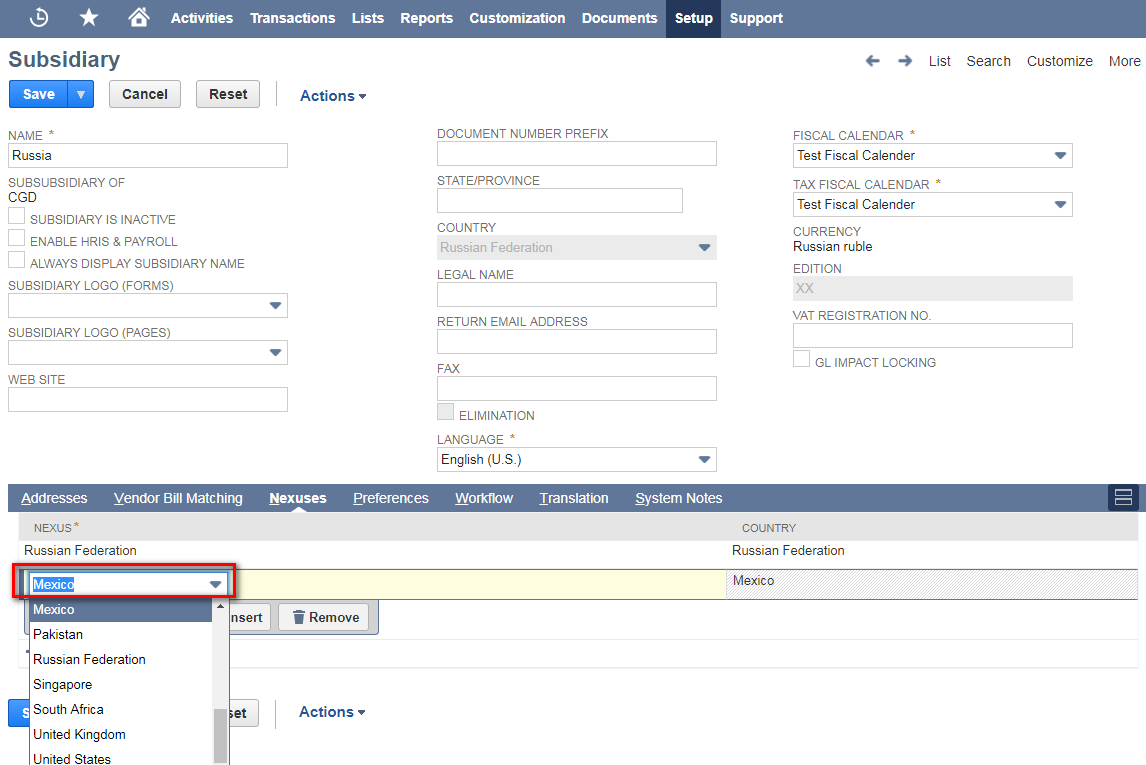Enable GL Impact Locking
The width and height of the screenshot is (1146, 765).
[801, 358]
